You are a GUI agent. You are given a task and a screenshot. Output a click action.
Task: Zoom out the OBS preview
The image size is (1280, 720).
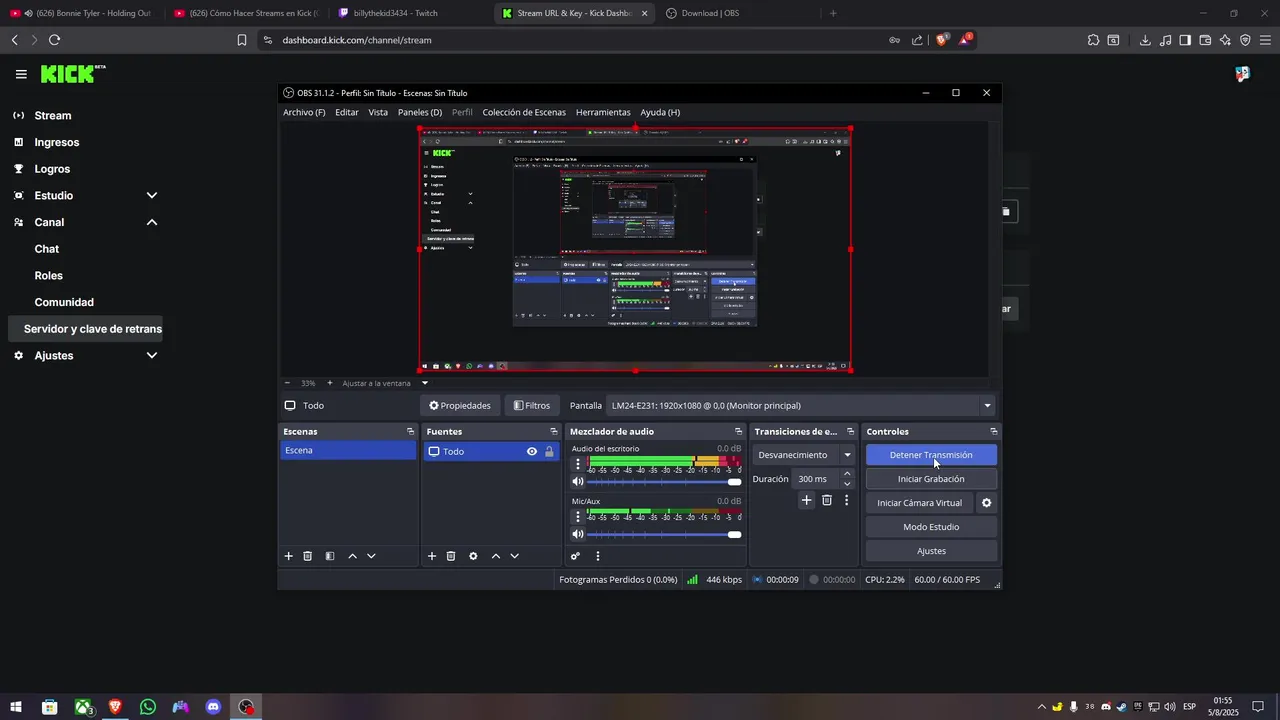287,383
